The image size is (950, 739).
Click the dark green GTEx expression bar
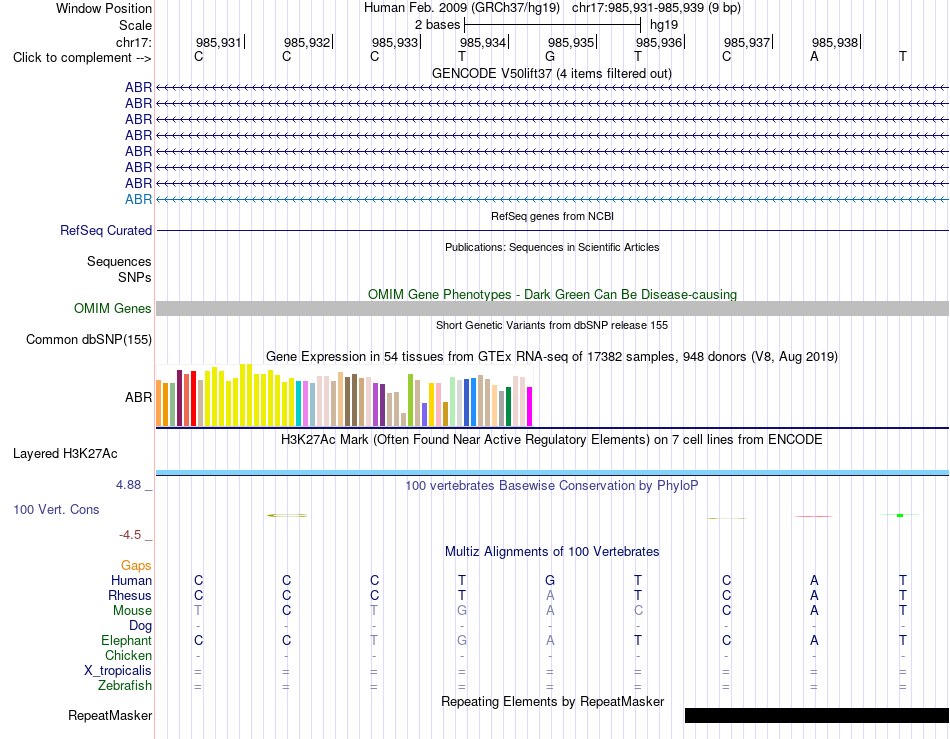tap(509, 406)
